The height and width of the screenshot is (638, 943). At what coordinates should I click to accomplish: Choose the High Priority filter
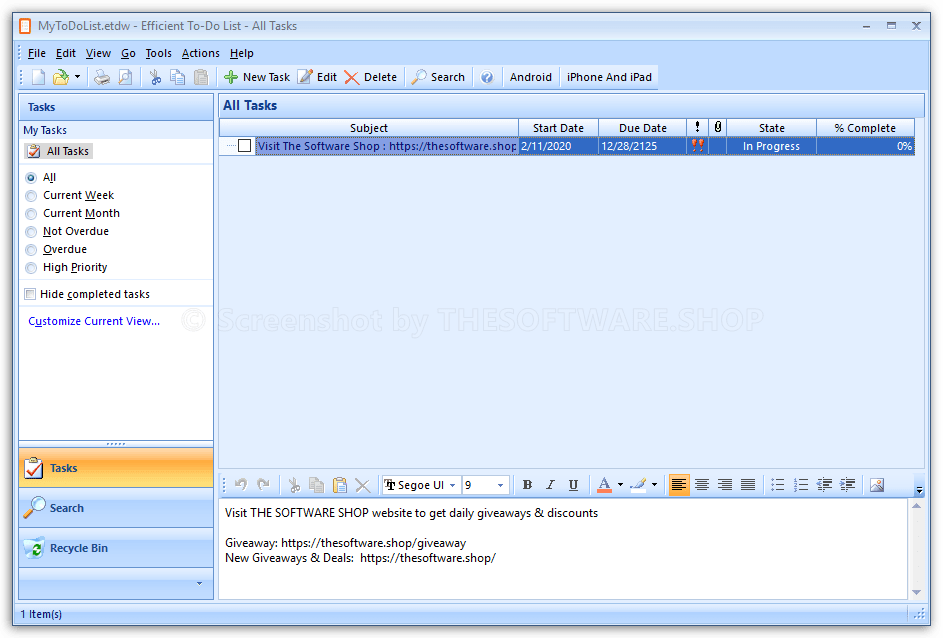(30, 267)
